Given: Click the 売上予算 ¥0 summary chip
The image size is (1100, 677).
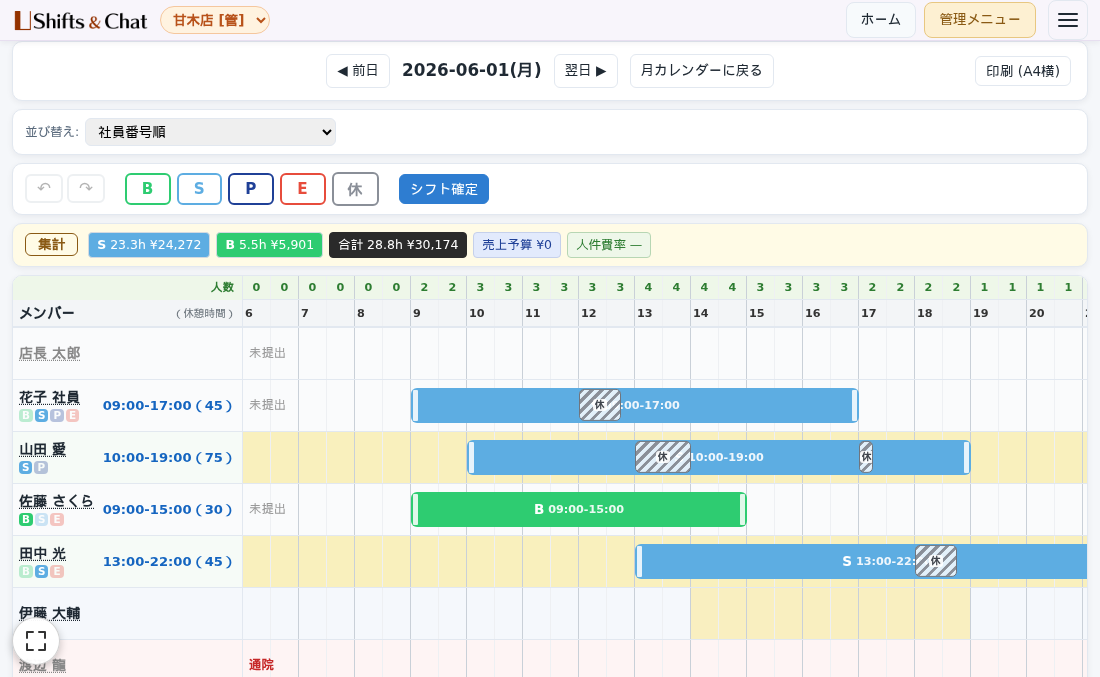Looking at the screenshot, I should (x=517, y=245).
